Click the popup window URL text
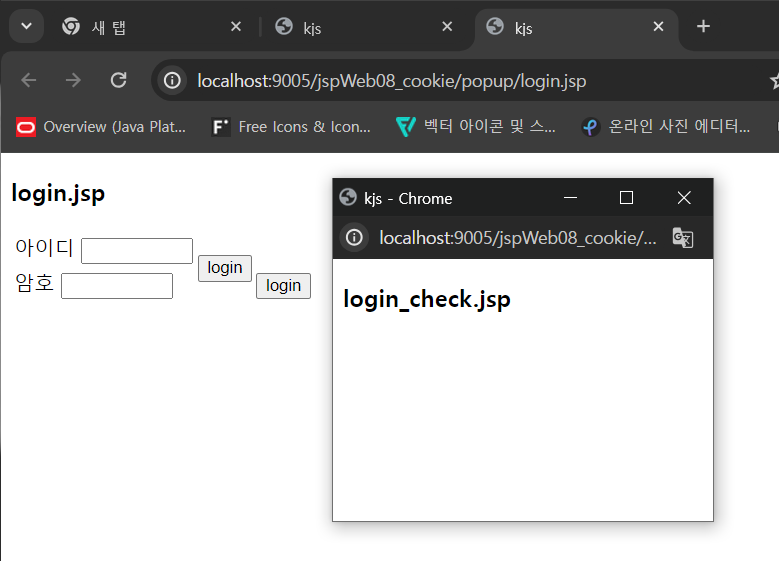The image size is (779, 561). (x=518, y=238)
